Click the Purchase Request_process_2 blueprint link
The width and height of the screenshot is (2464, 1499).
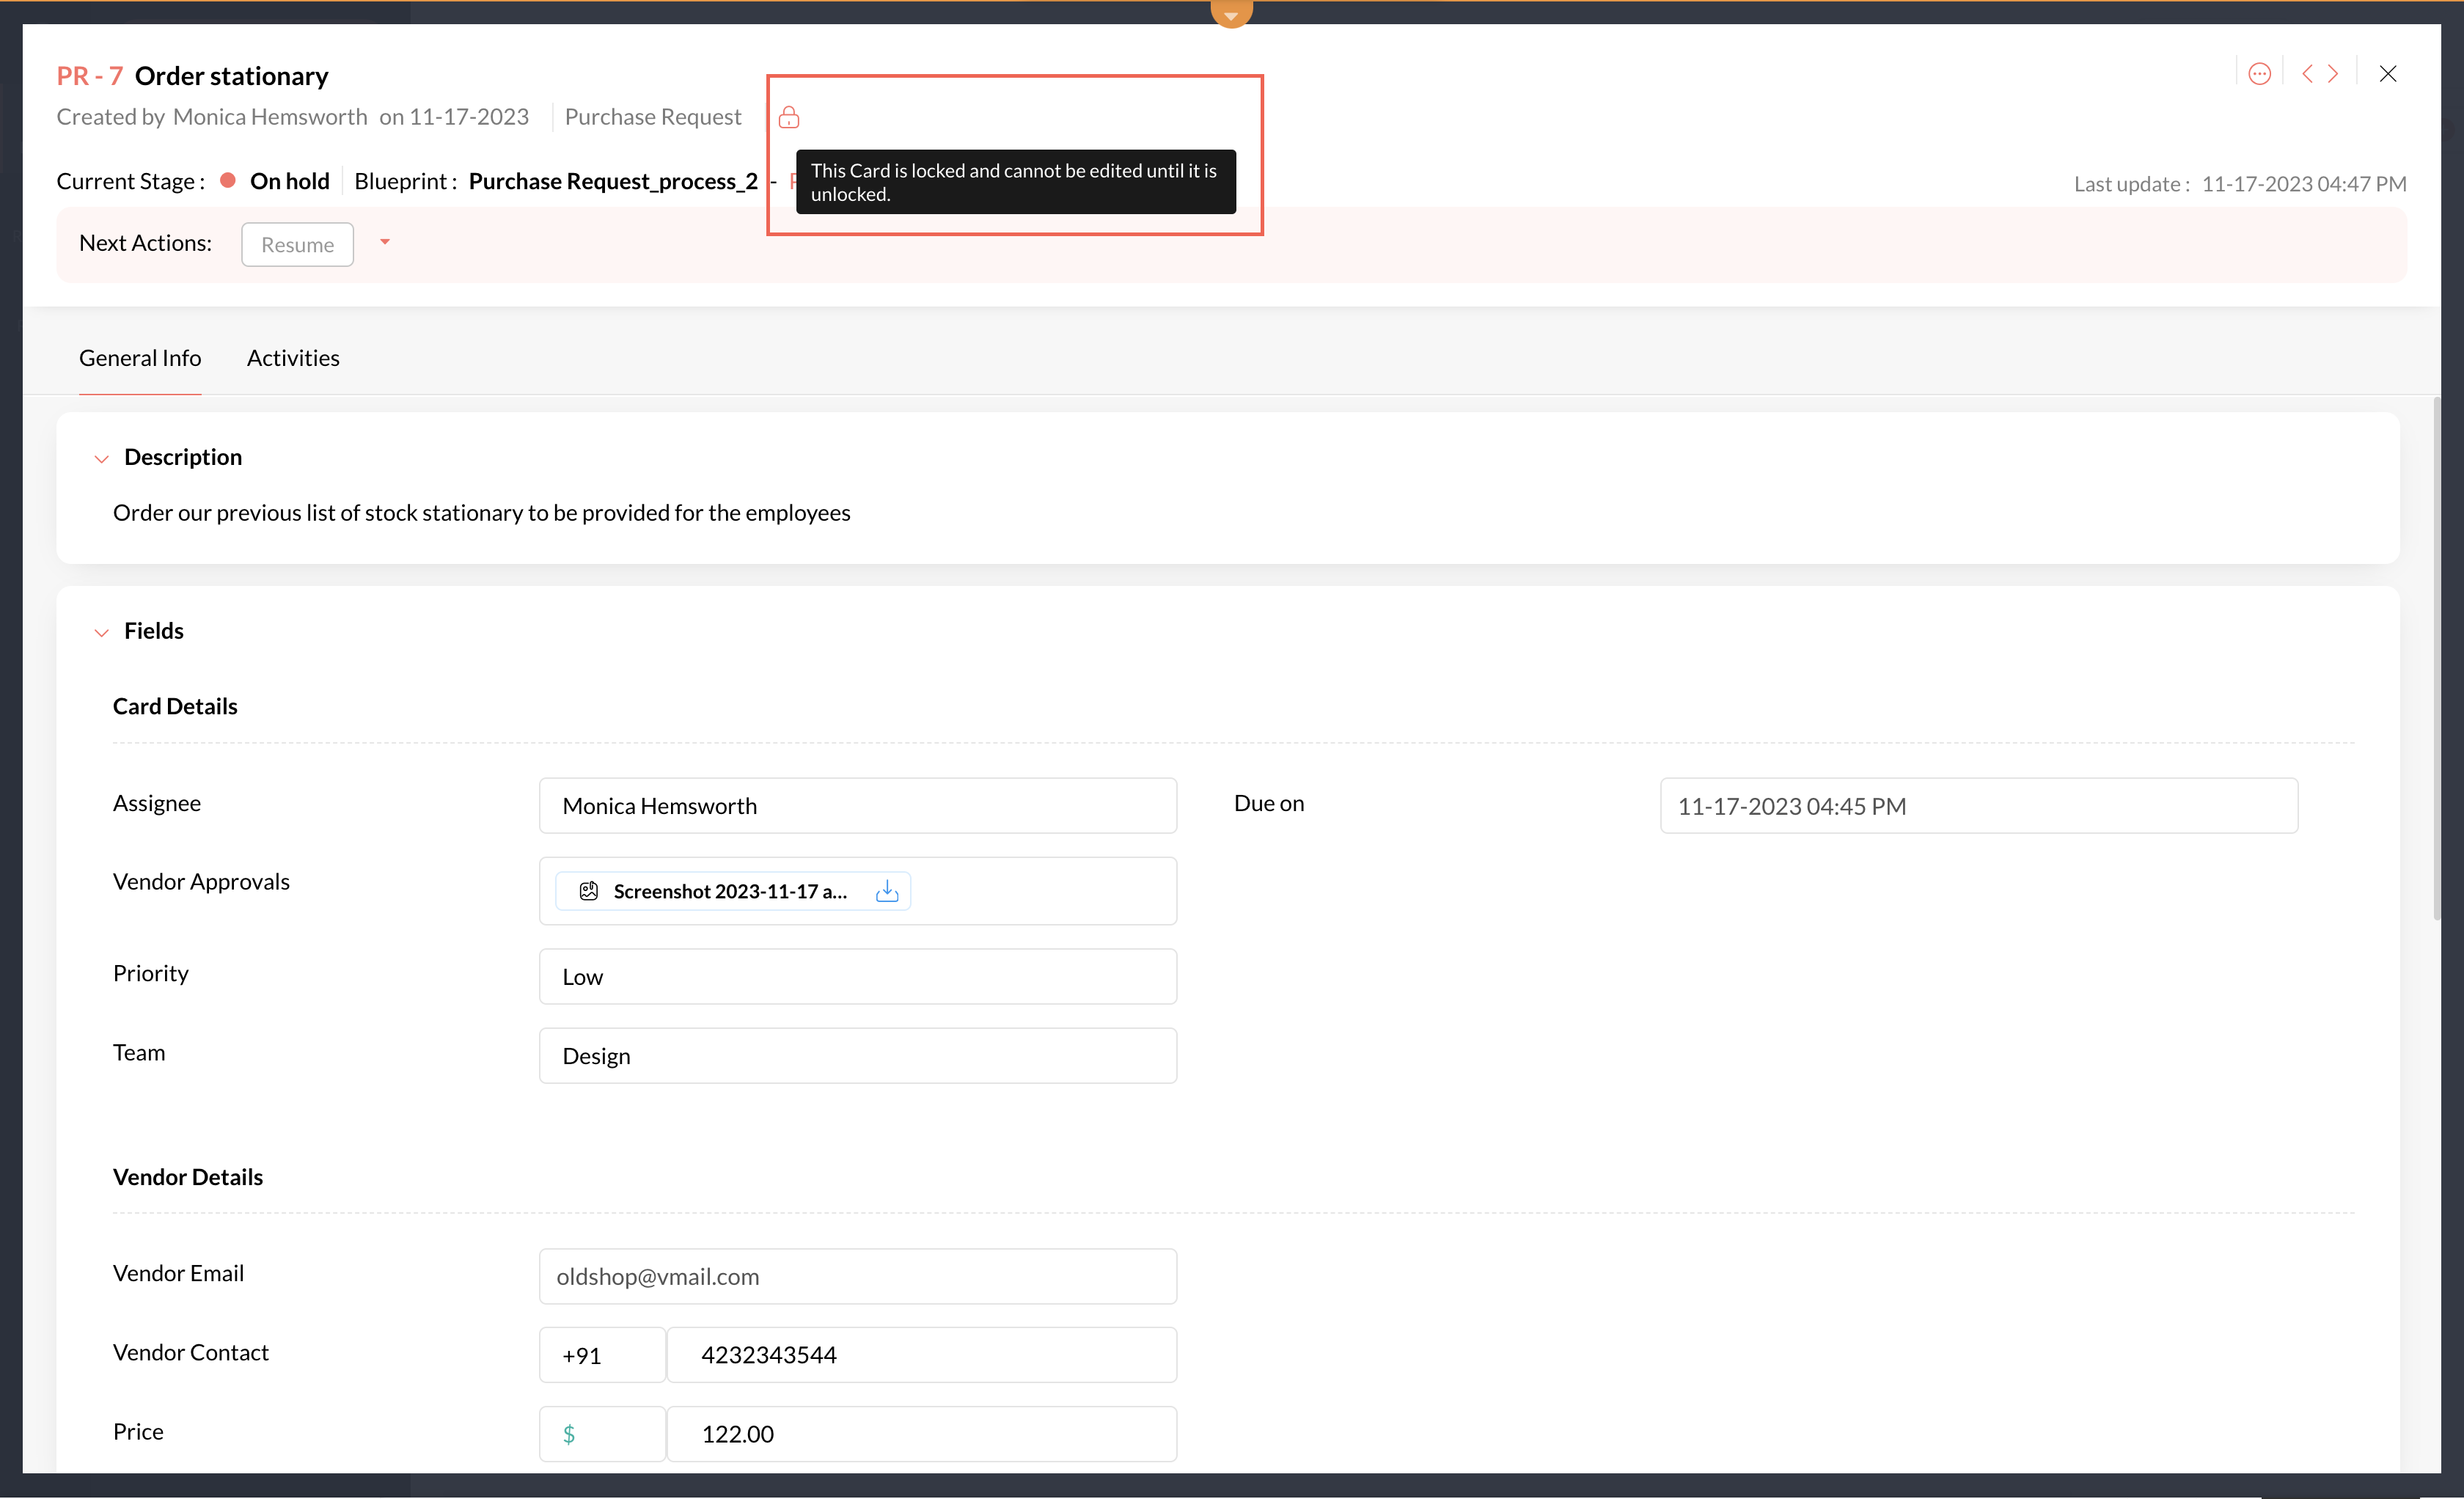point(613,181)
